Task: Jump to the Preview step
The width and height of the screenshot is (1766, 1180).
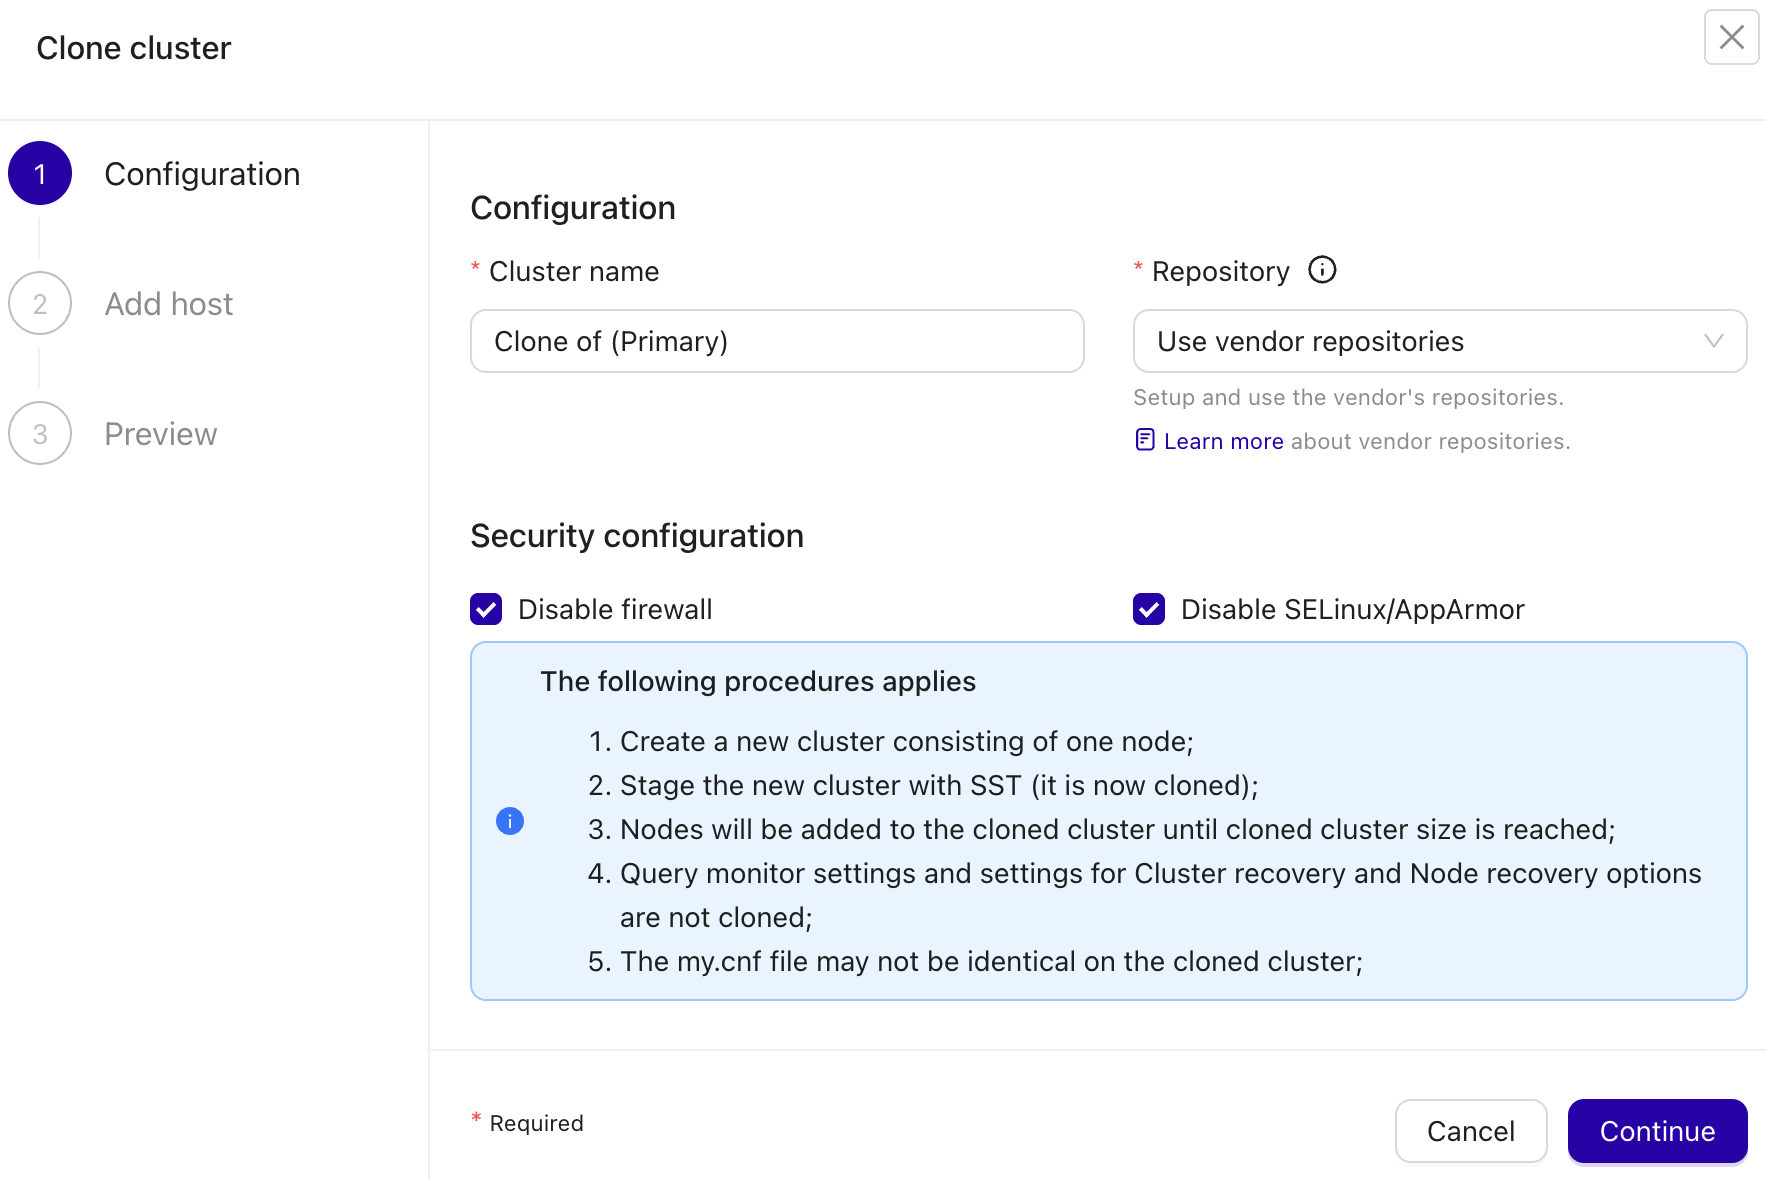Action: coord(161,434)
